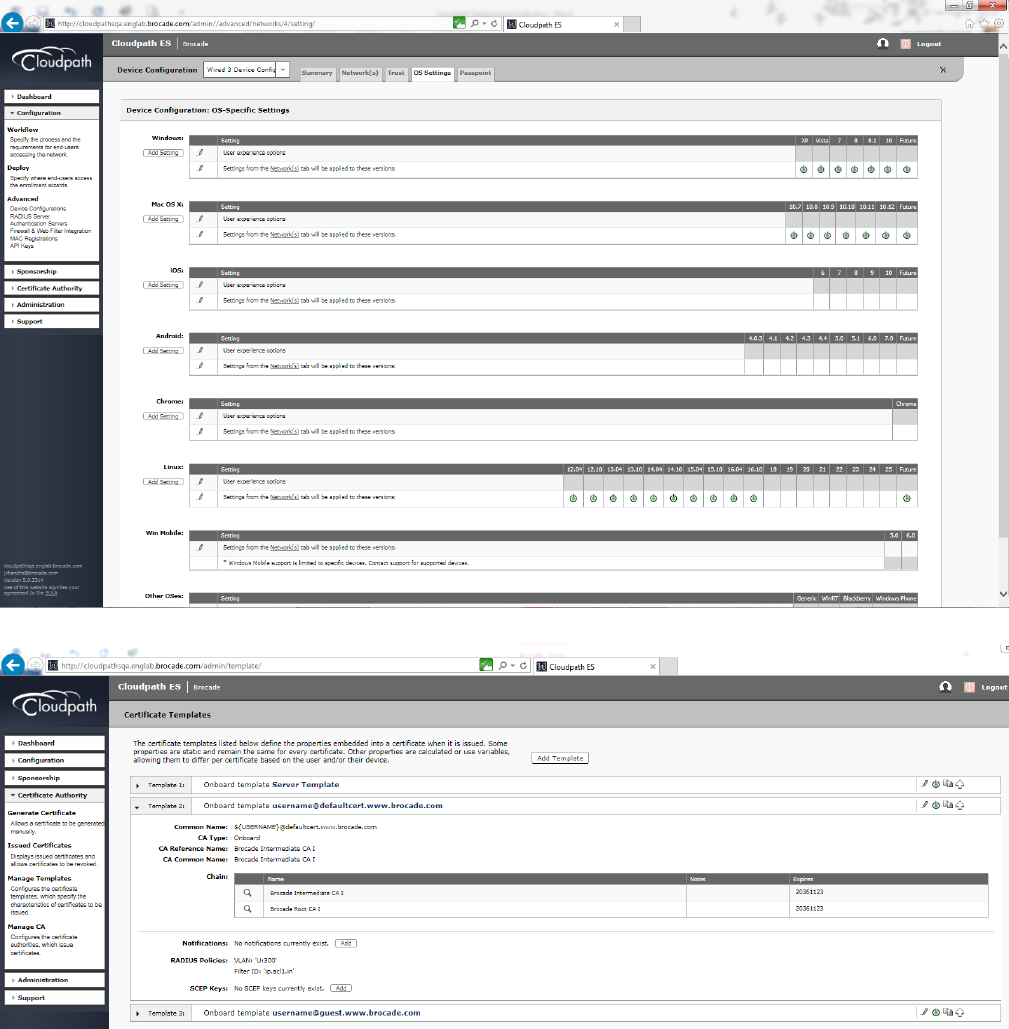
Task: Open Device Configurations link in sidebar
Action: pos(38,208)
